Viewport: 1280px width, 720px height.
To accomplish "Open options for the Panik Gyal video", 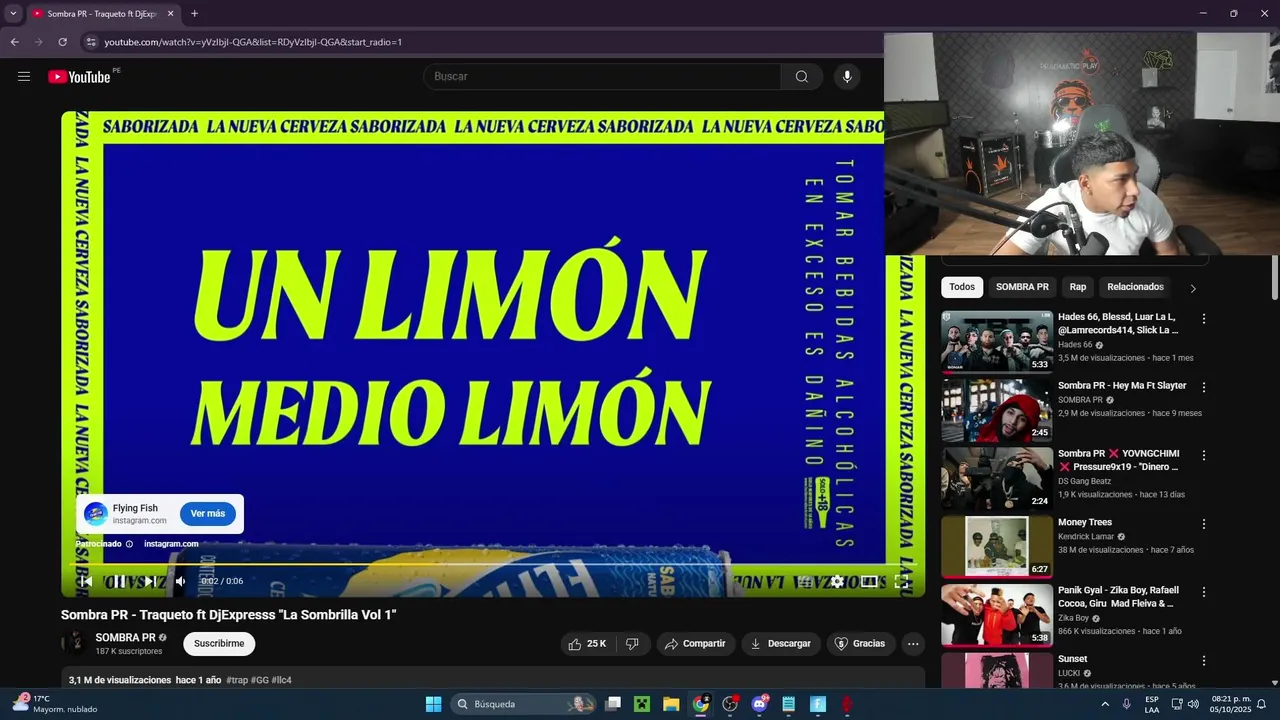I will point(1204,592).
